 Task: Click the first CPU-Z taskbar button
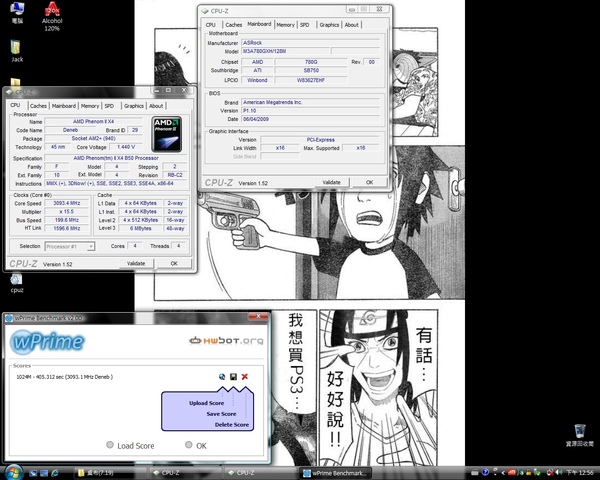[186, 473]
